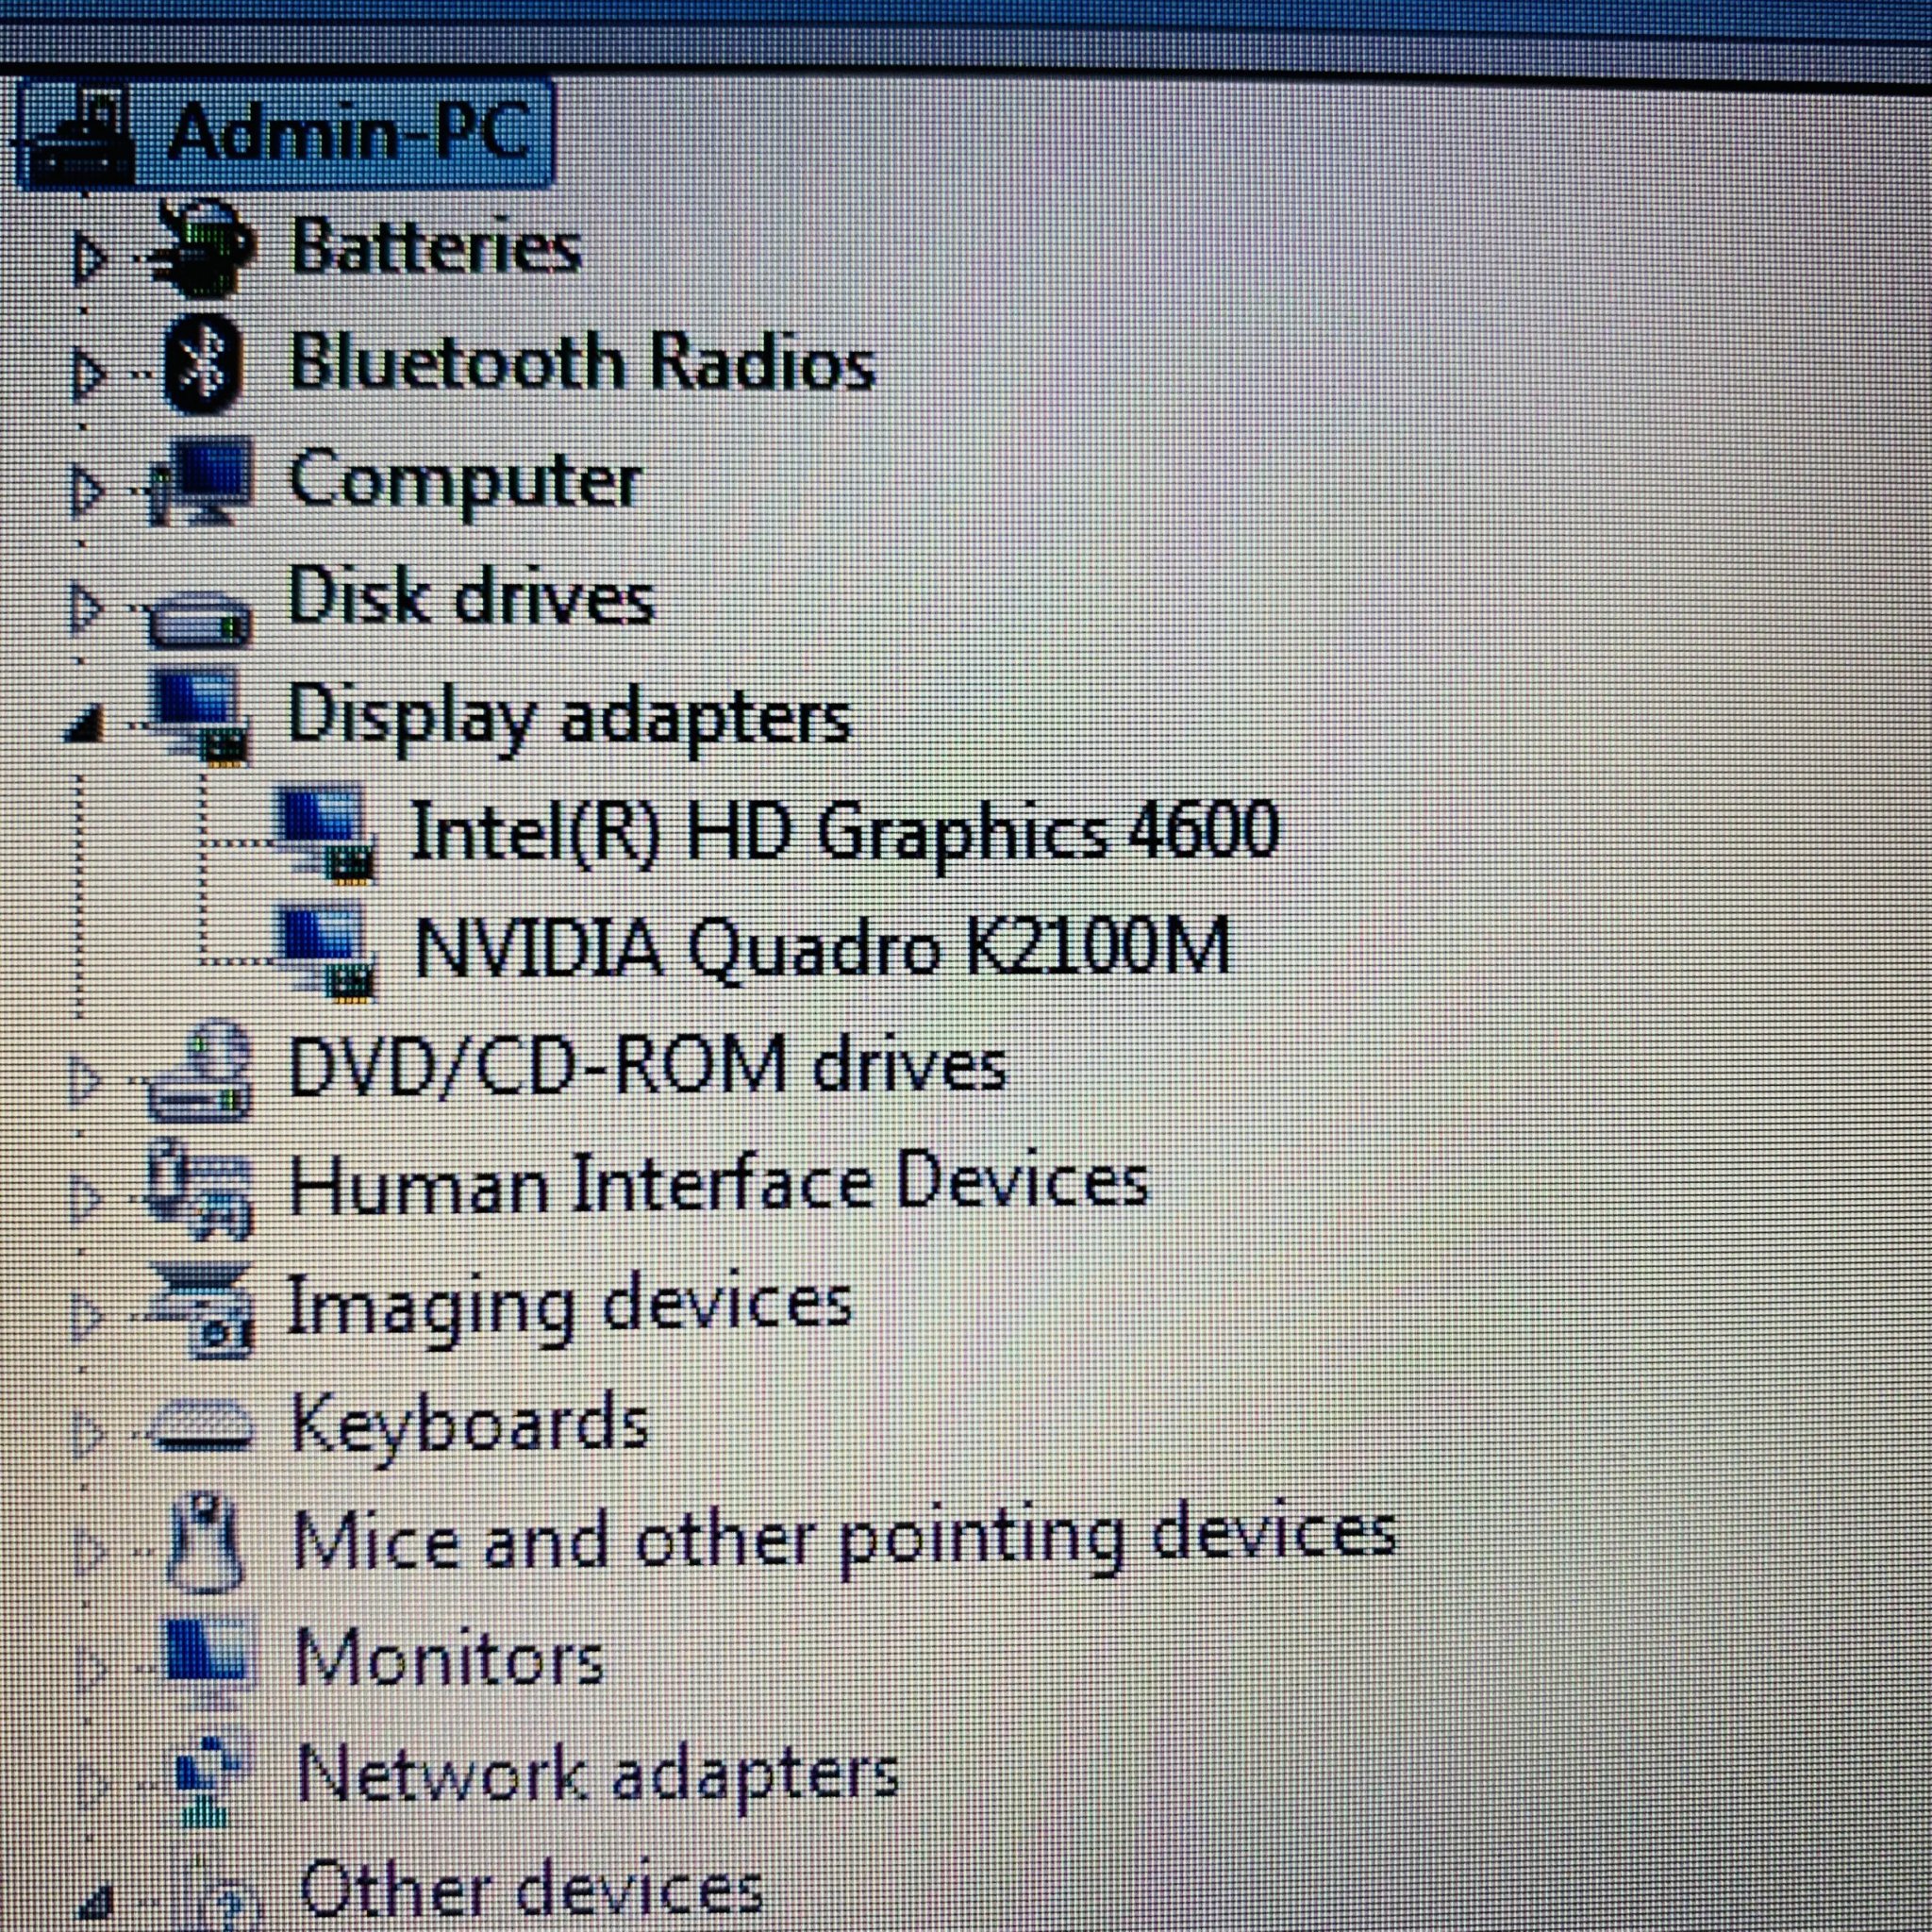Click the Human Interface Devices icon

198,1189
